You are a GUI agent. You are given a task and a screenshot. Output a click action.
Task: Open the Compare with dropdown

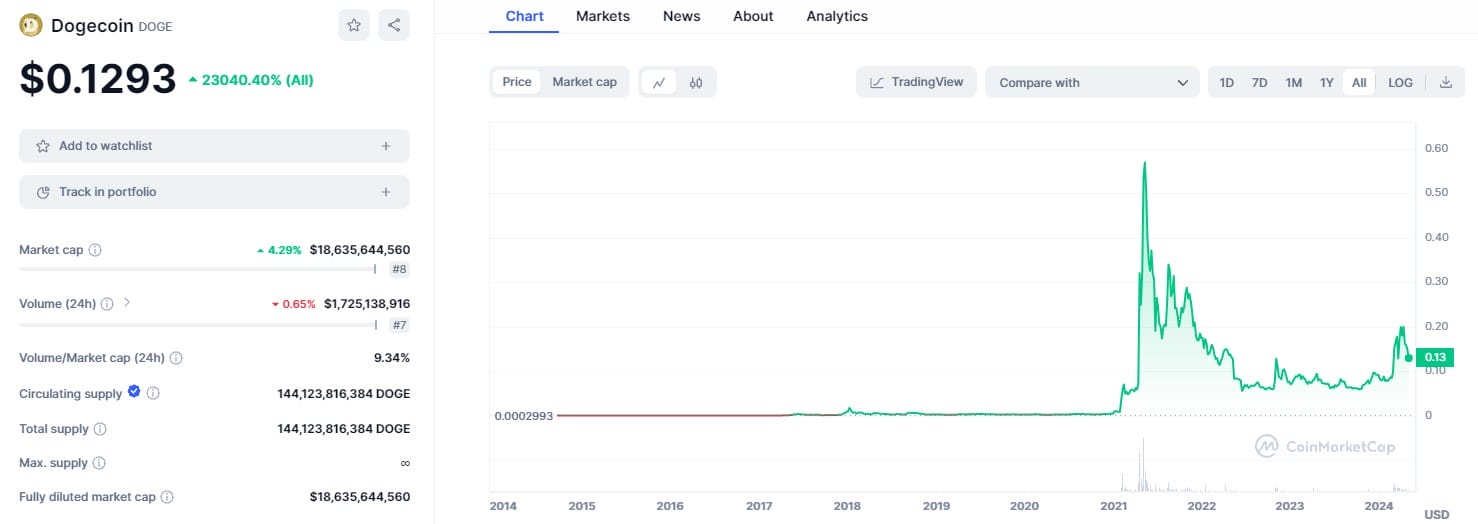1092,83
